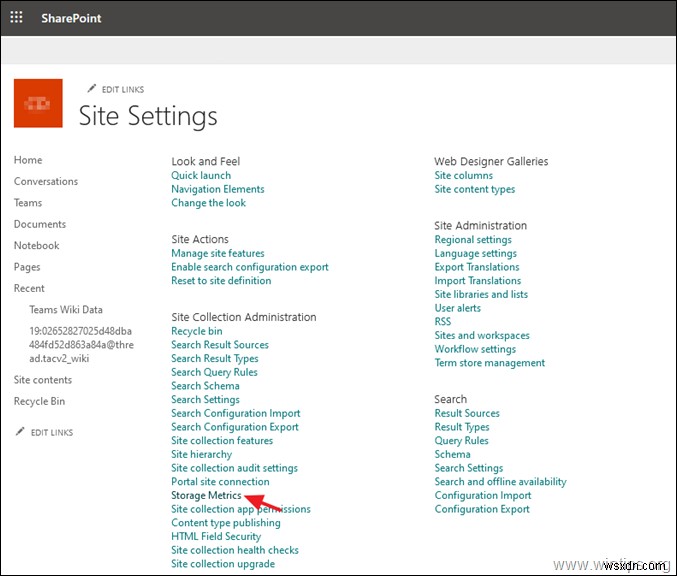Open Search Query Rules link

point(214,372)
